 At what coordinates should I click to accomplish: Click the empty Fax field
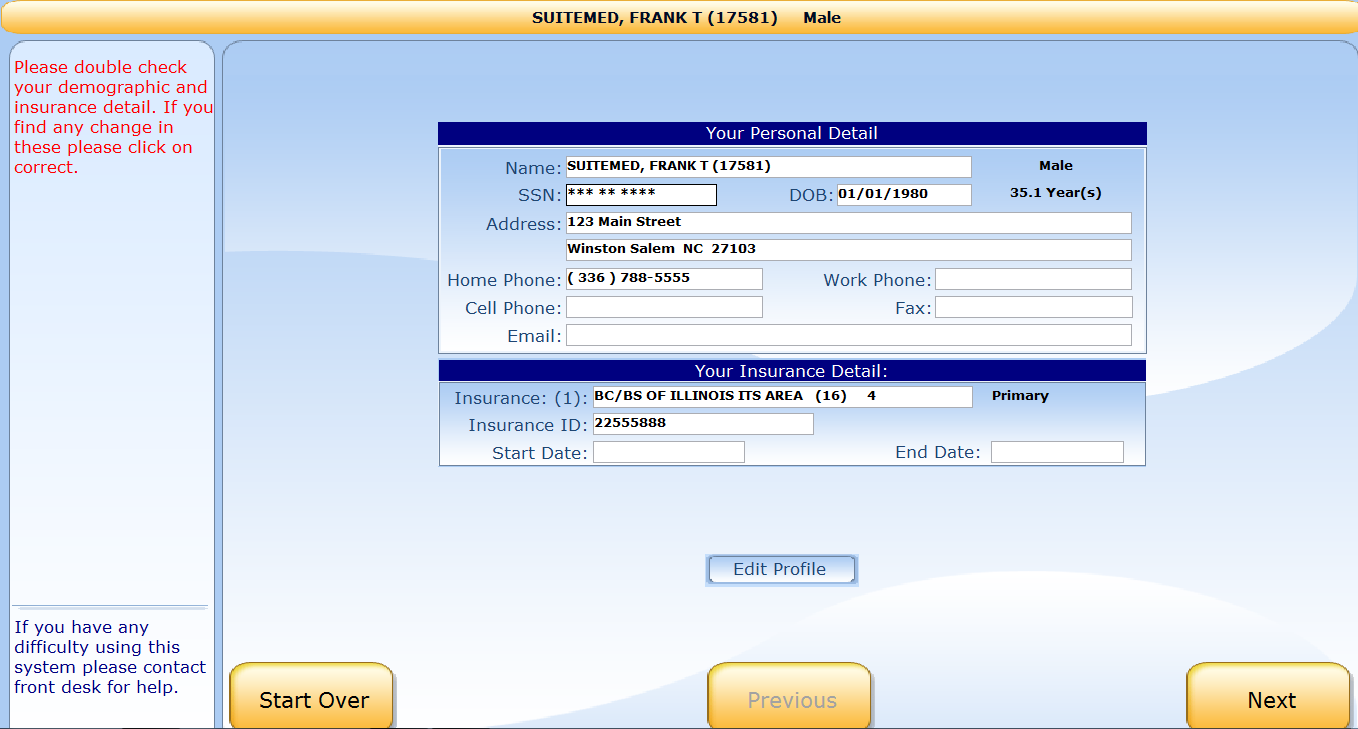pos(1033,307)
